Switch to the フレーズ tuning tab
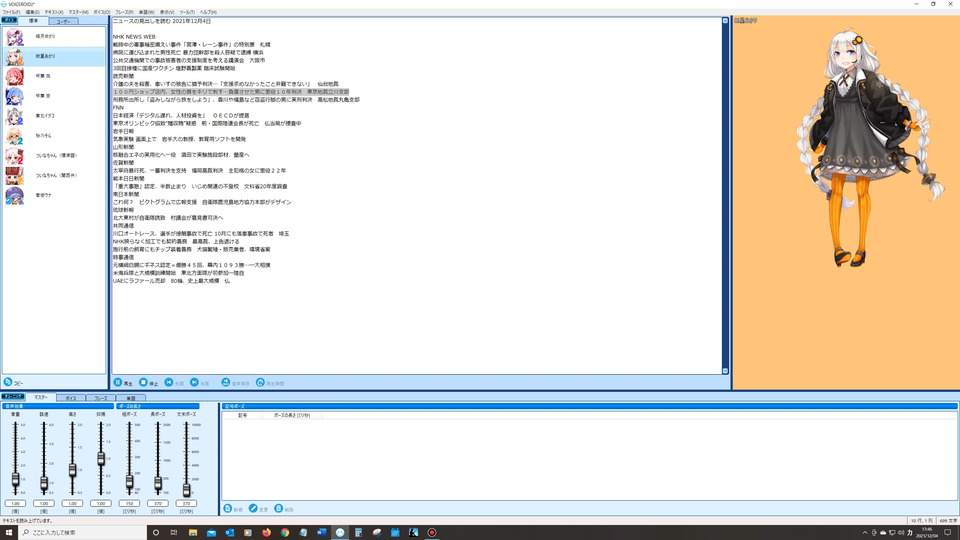Screen dimensions: 960x540 (101, 398)
